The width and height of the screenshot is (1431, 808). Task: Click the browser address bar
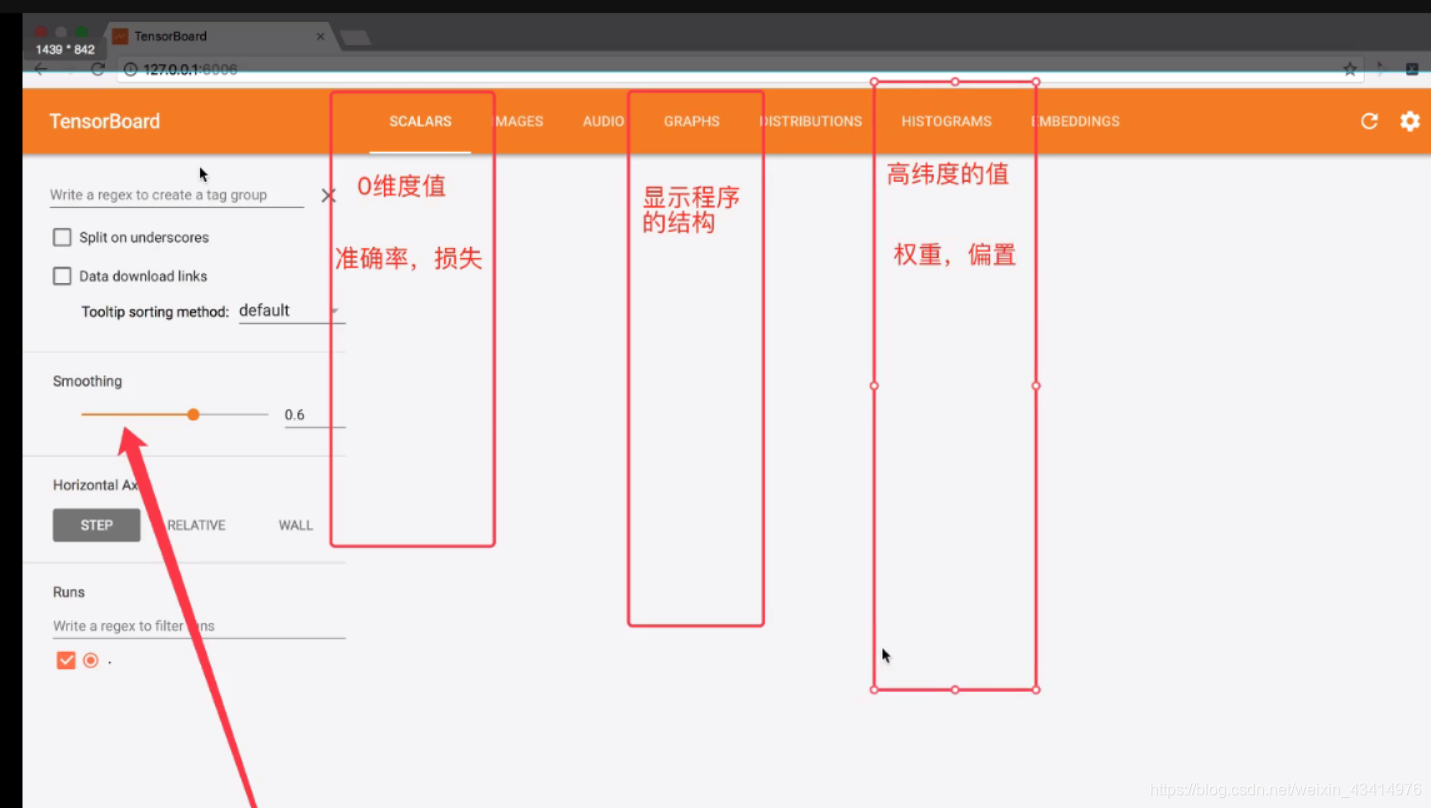(x=740, y=69)
